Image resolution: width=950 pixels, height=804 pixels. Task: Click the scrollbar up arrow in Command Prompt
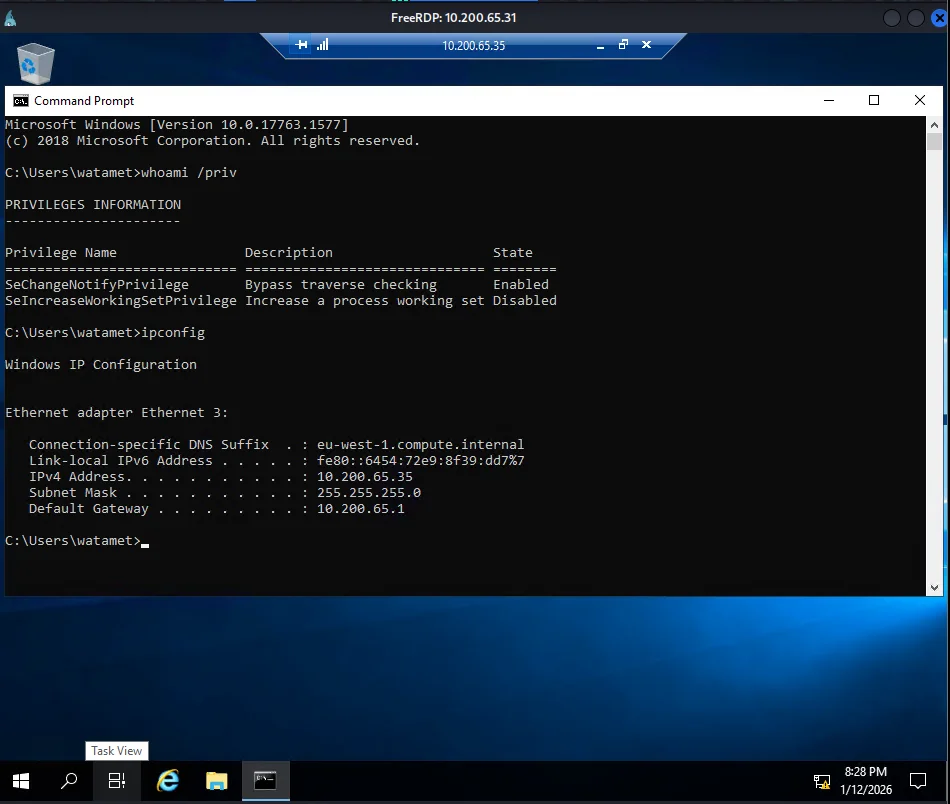click(x=934, y=124)
